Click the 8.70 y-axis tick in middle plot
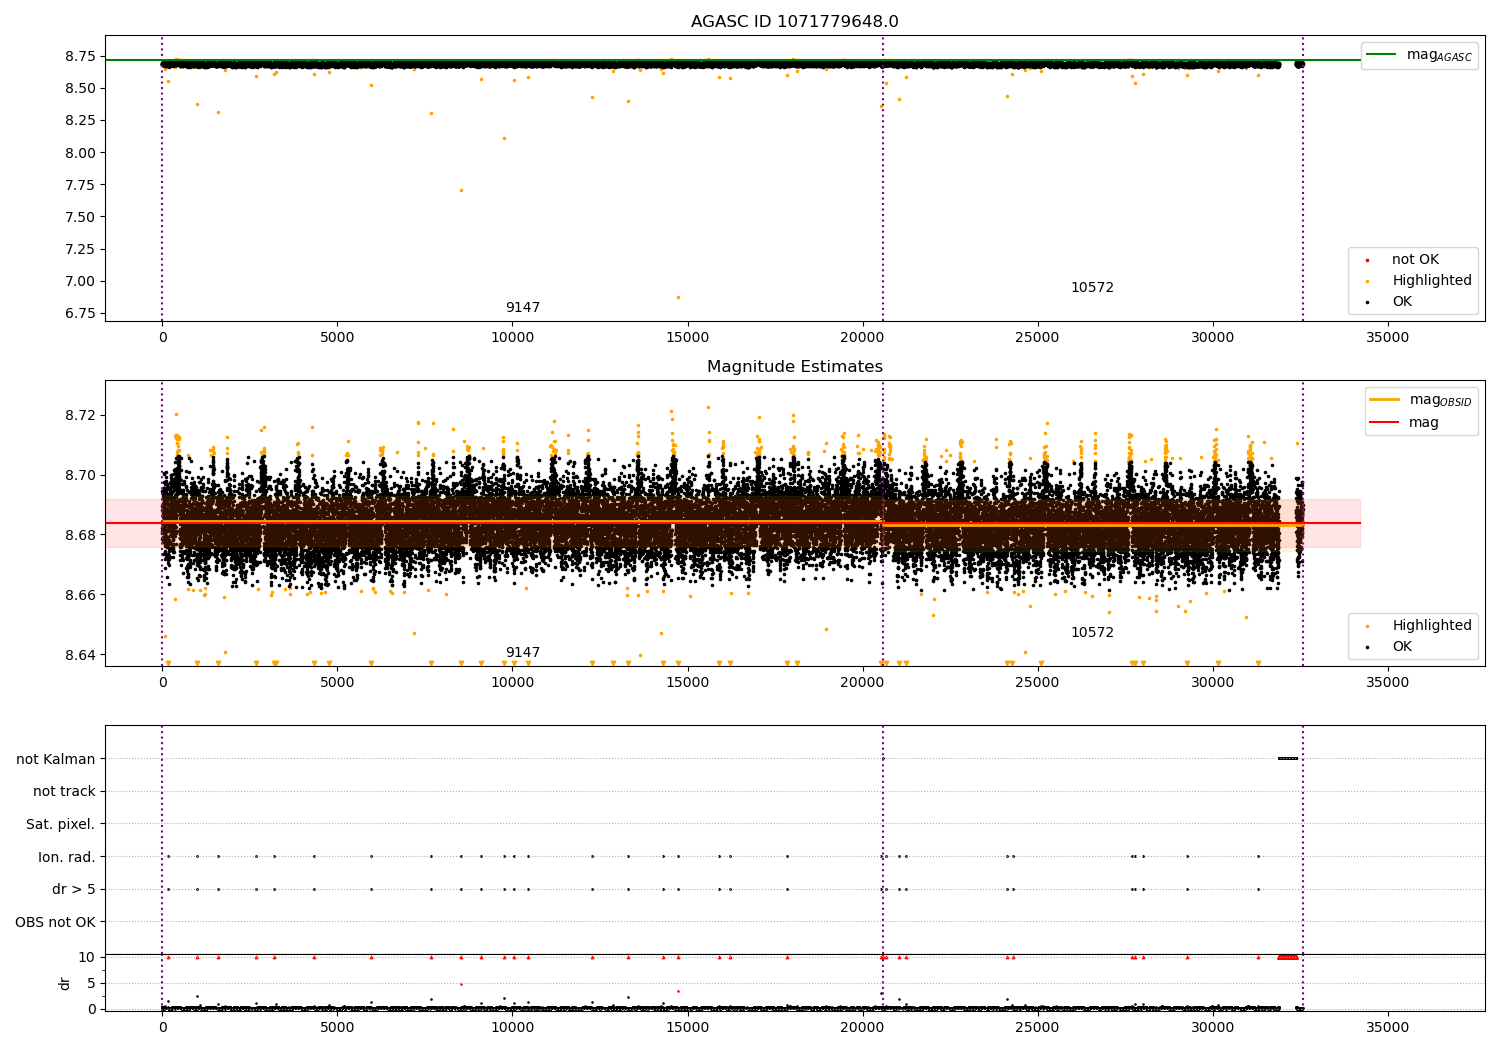The height and width of the screenshot is (1050, 1500). tap(79, 475)
